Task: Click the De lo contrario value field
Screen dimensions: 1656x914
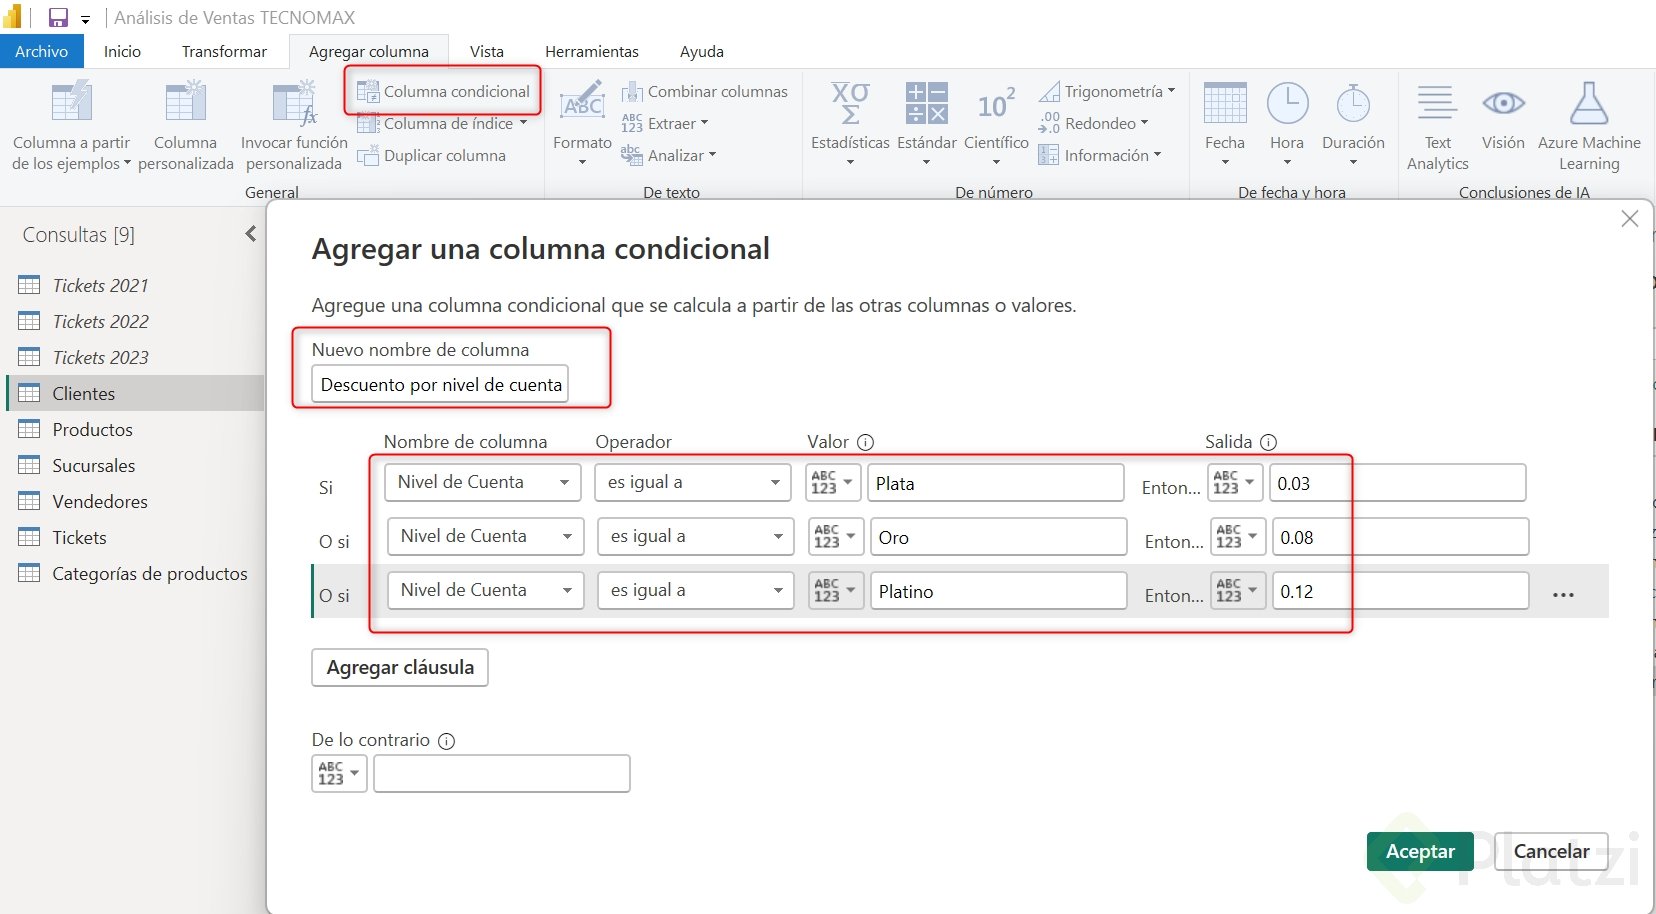Action: (x=502, y=773)
